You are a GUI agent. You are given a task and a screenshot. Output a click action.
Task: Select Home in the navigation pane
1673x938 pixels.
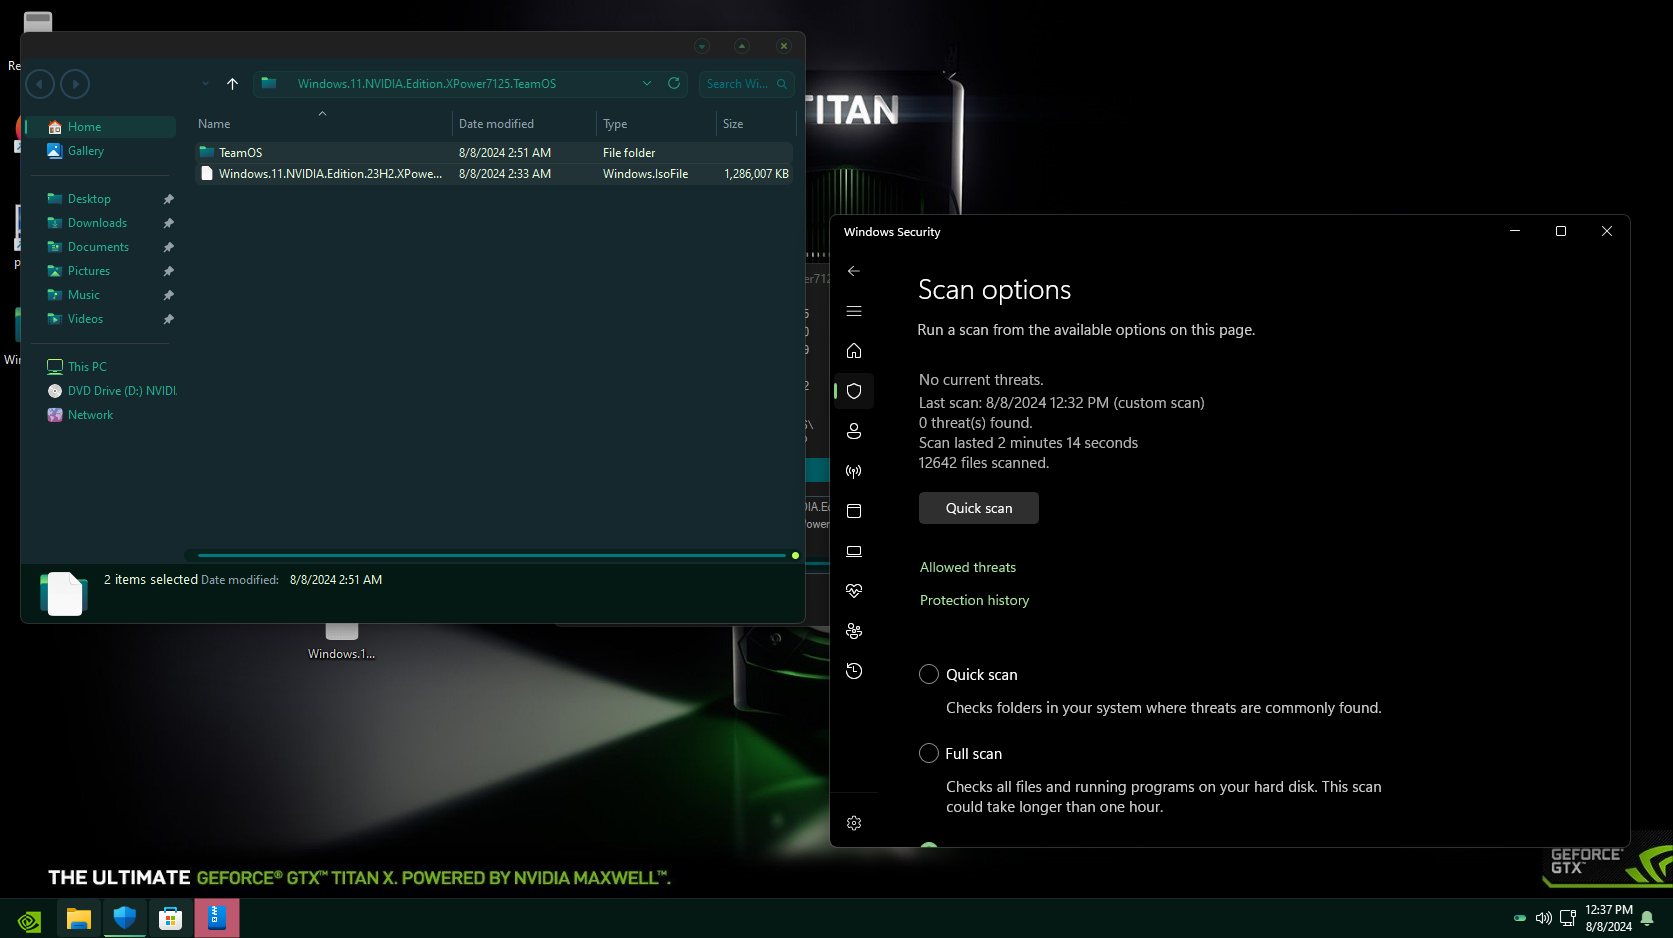(101, 127)
